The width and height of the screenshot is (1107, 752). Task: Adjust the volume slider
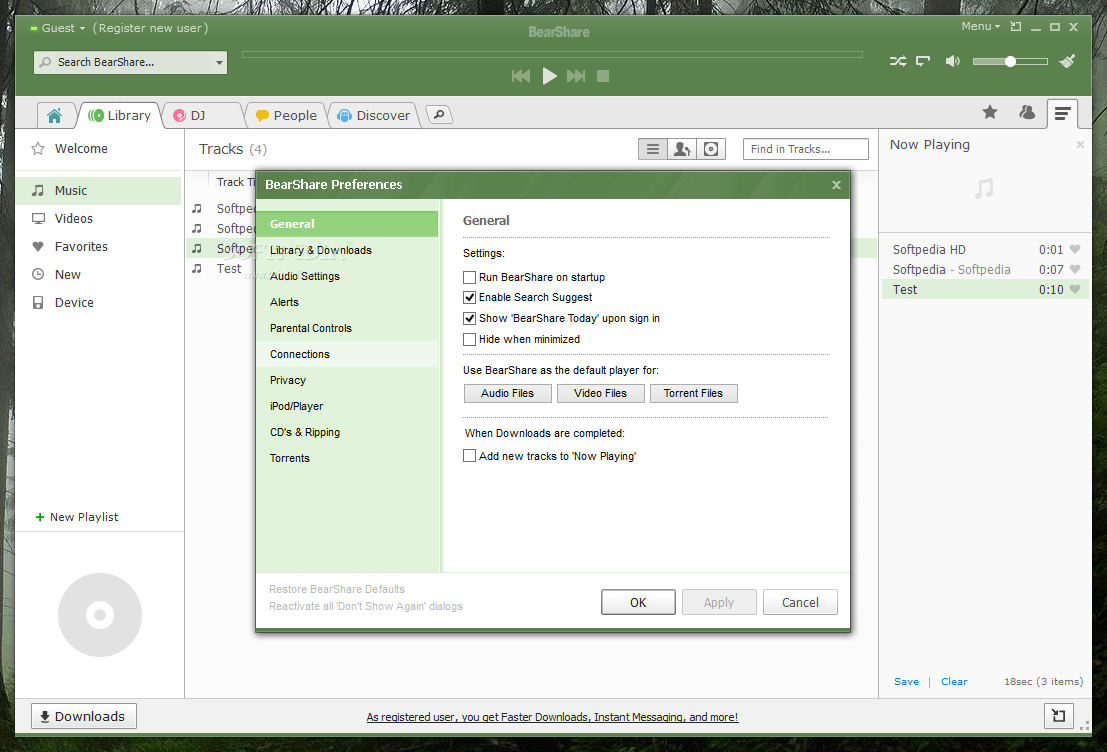(x=1010, y=61)
